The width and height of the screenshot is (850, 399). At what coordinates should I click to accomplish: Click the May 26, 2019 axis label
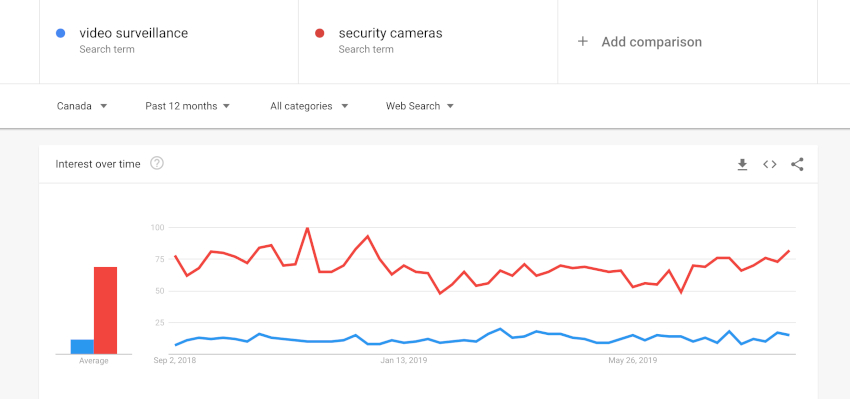coord(633,360)
